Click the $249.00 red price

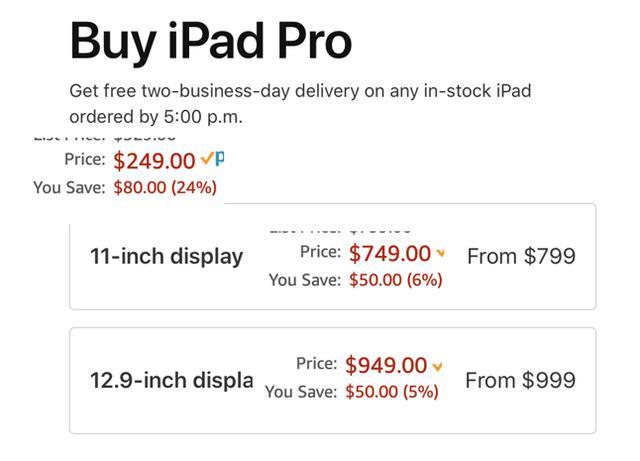point(154,160)
